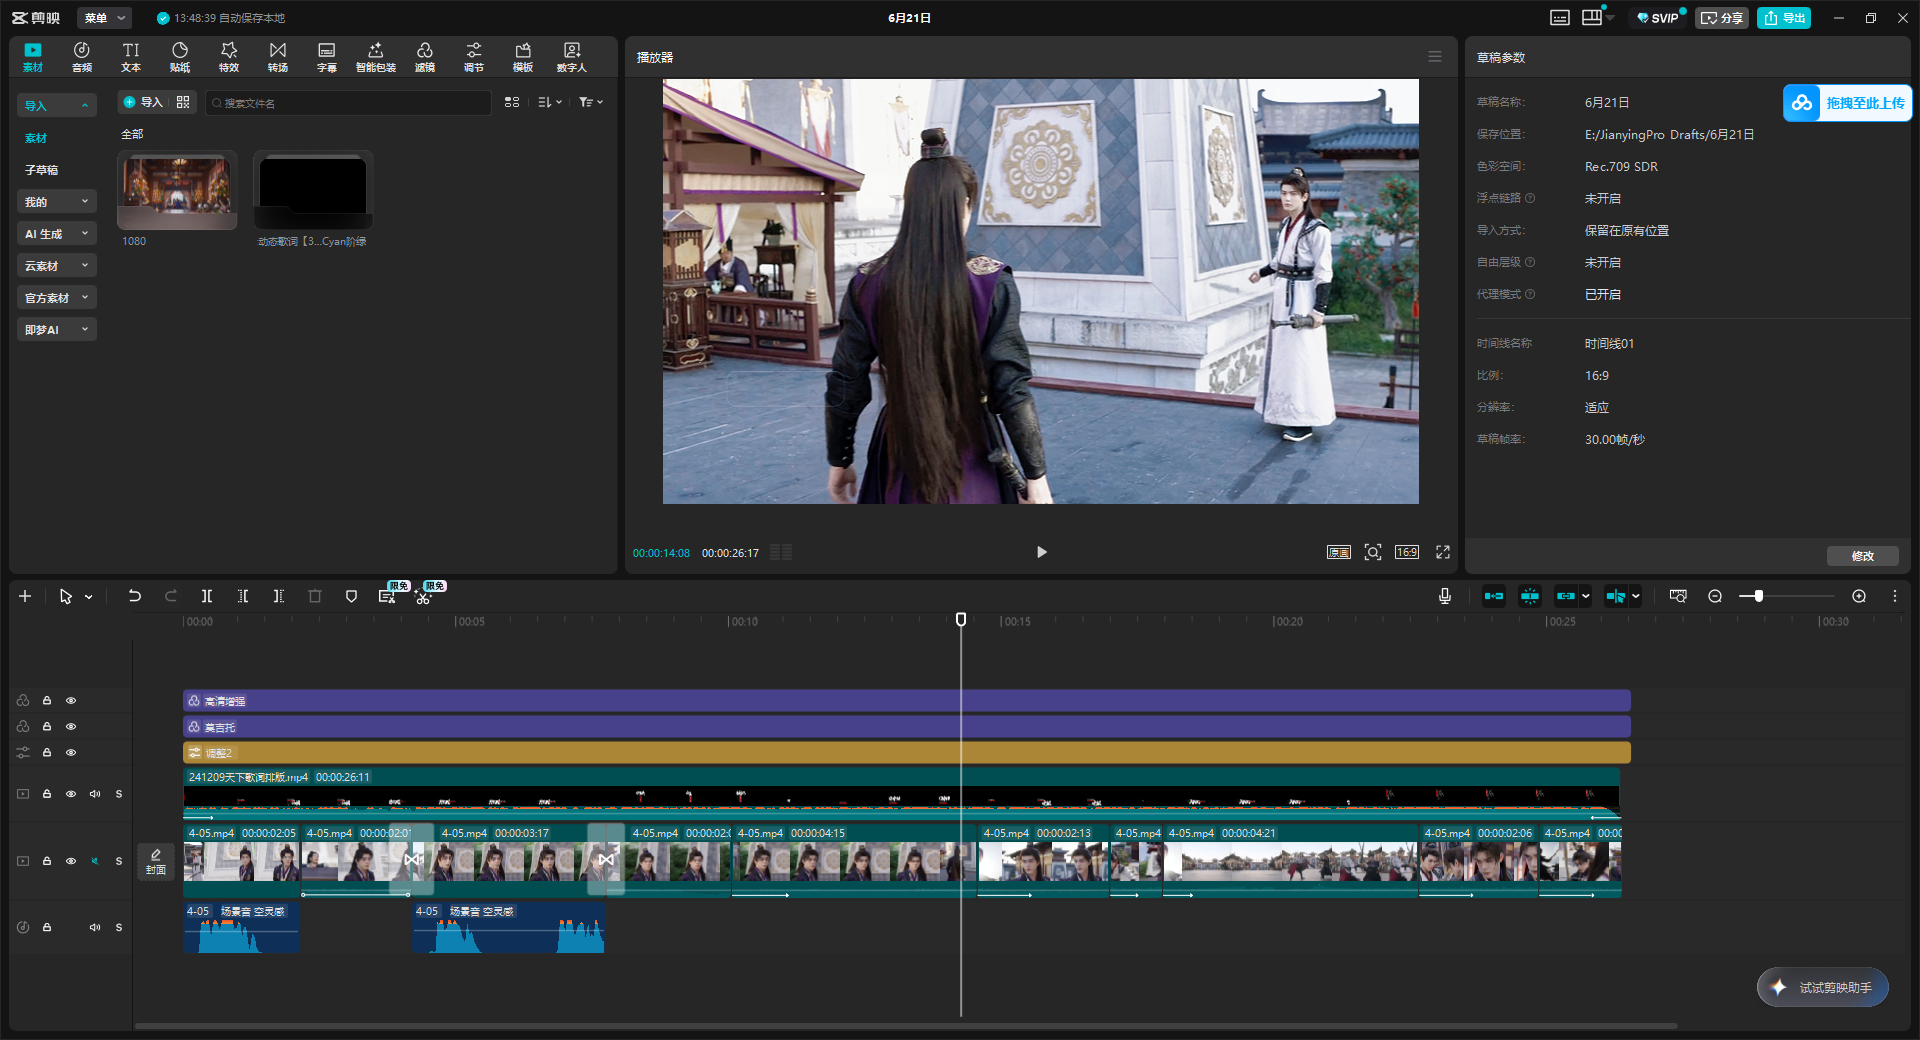This screenshot has width=1920, height=1040.
Task: Switch to the 音频 tab
Action: [x=82, y=57]
